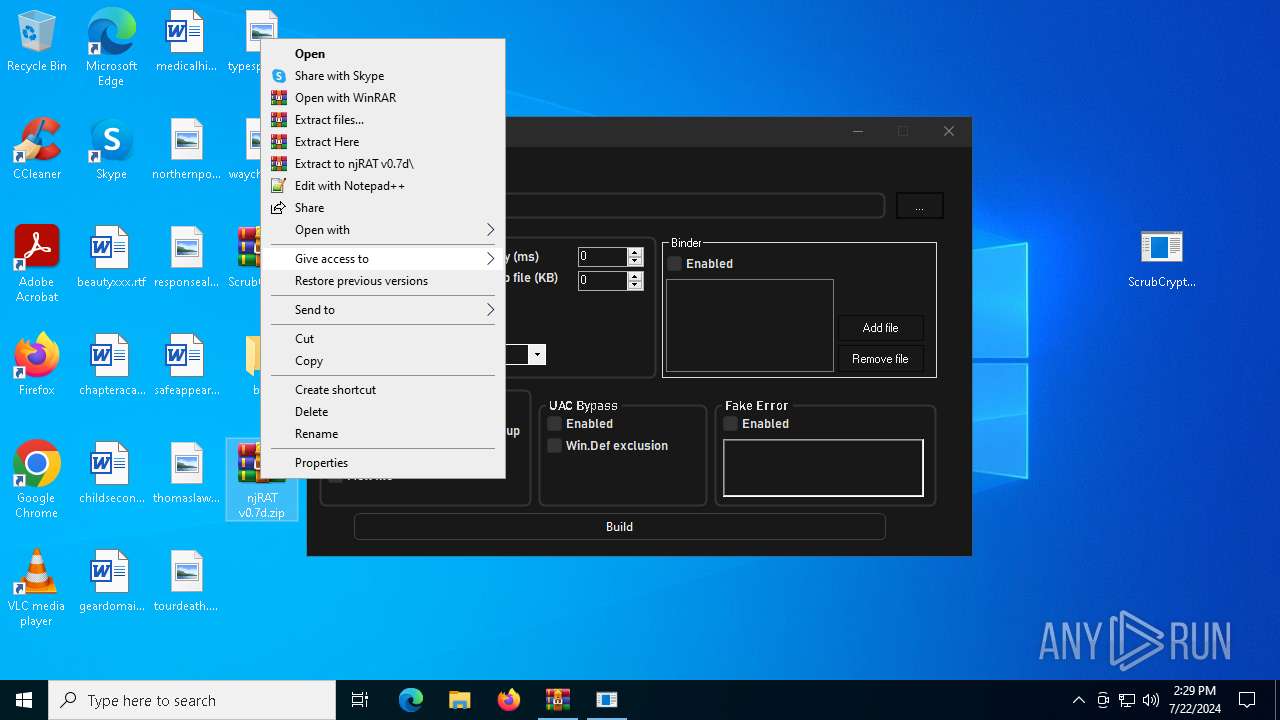Choose Extract files... option

coord(383,120)
